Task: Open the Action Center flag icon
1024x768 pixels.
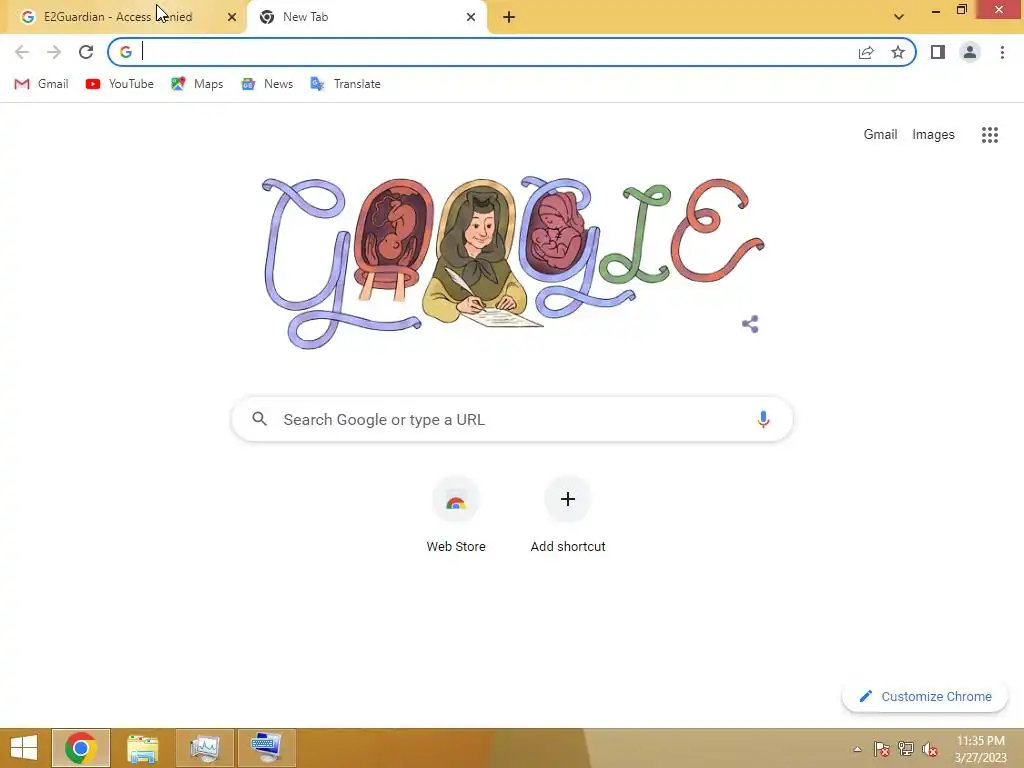Action: pos(882,749)
